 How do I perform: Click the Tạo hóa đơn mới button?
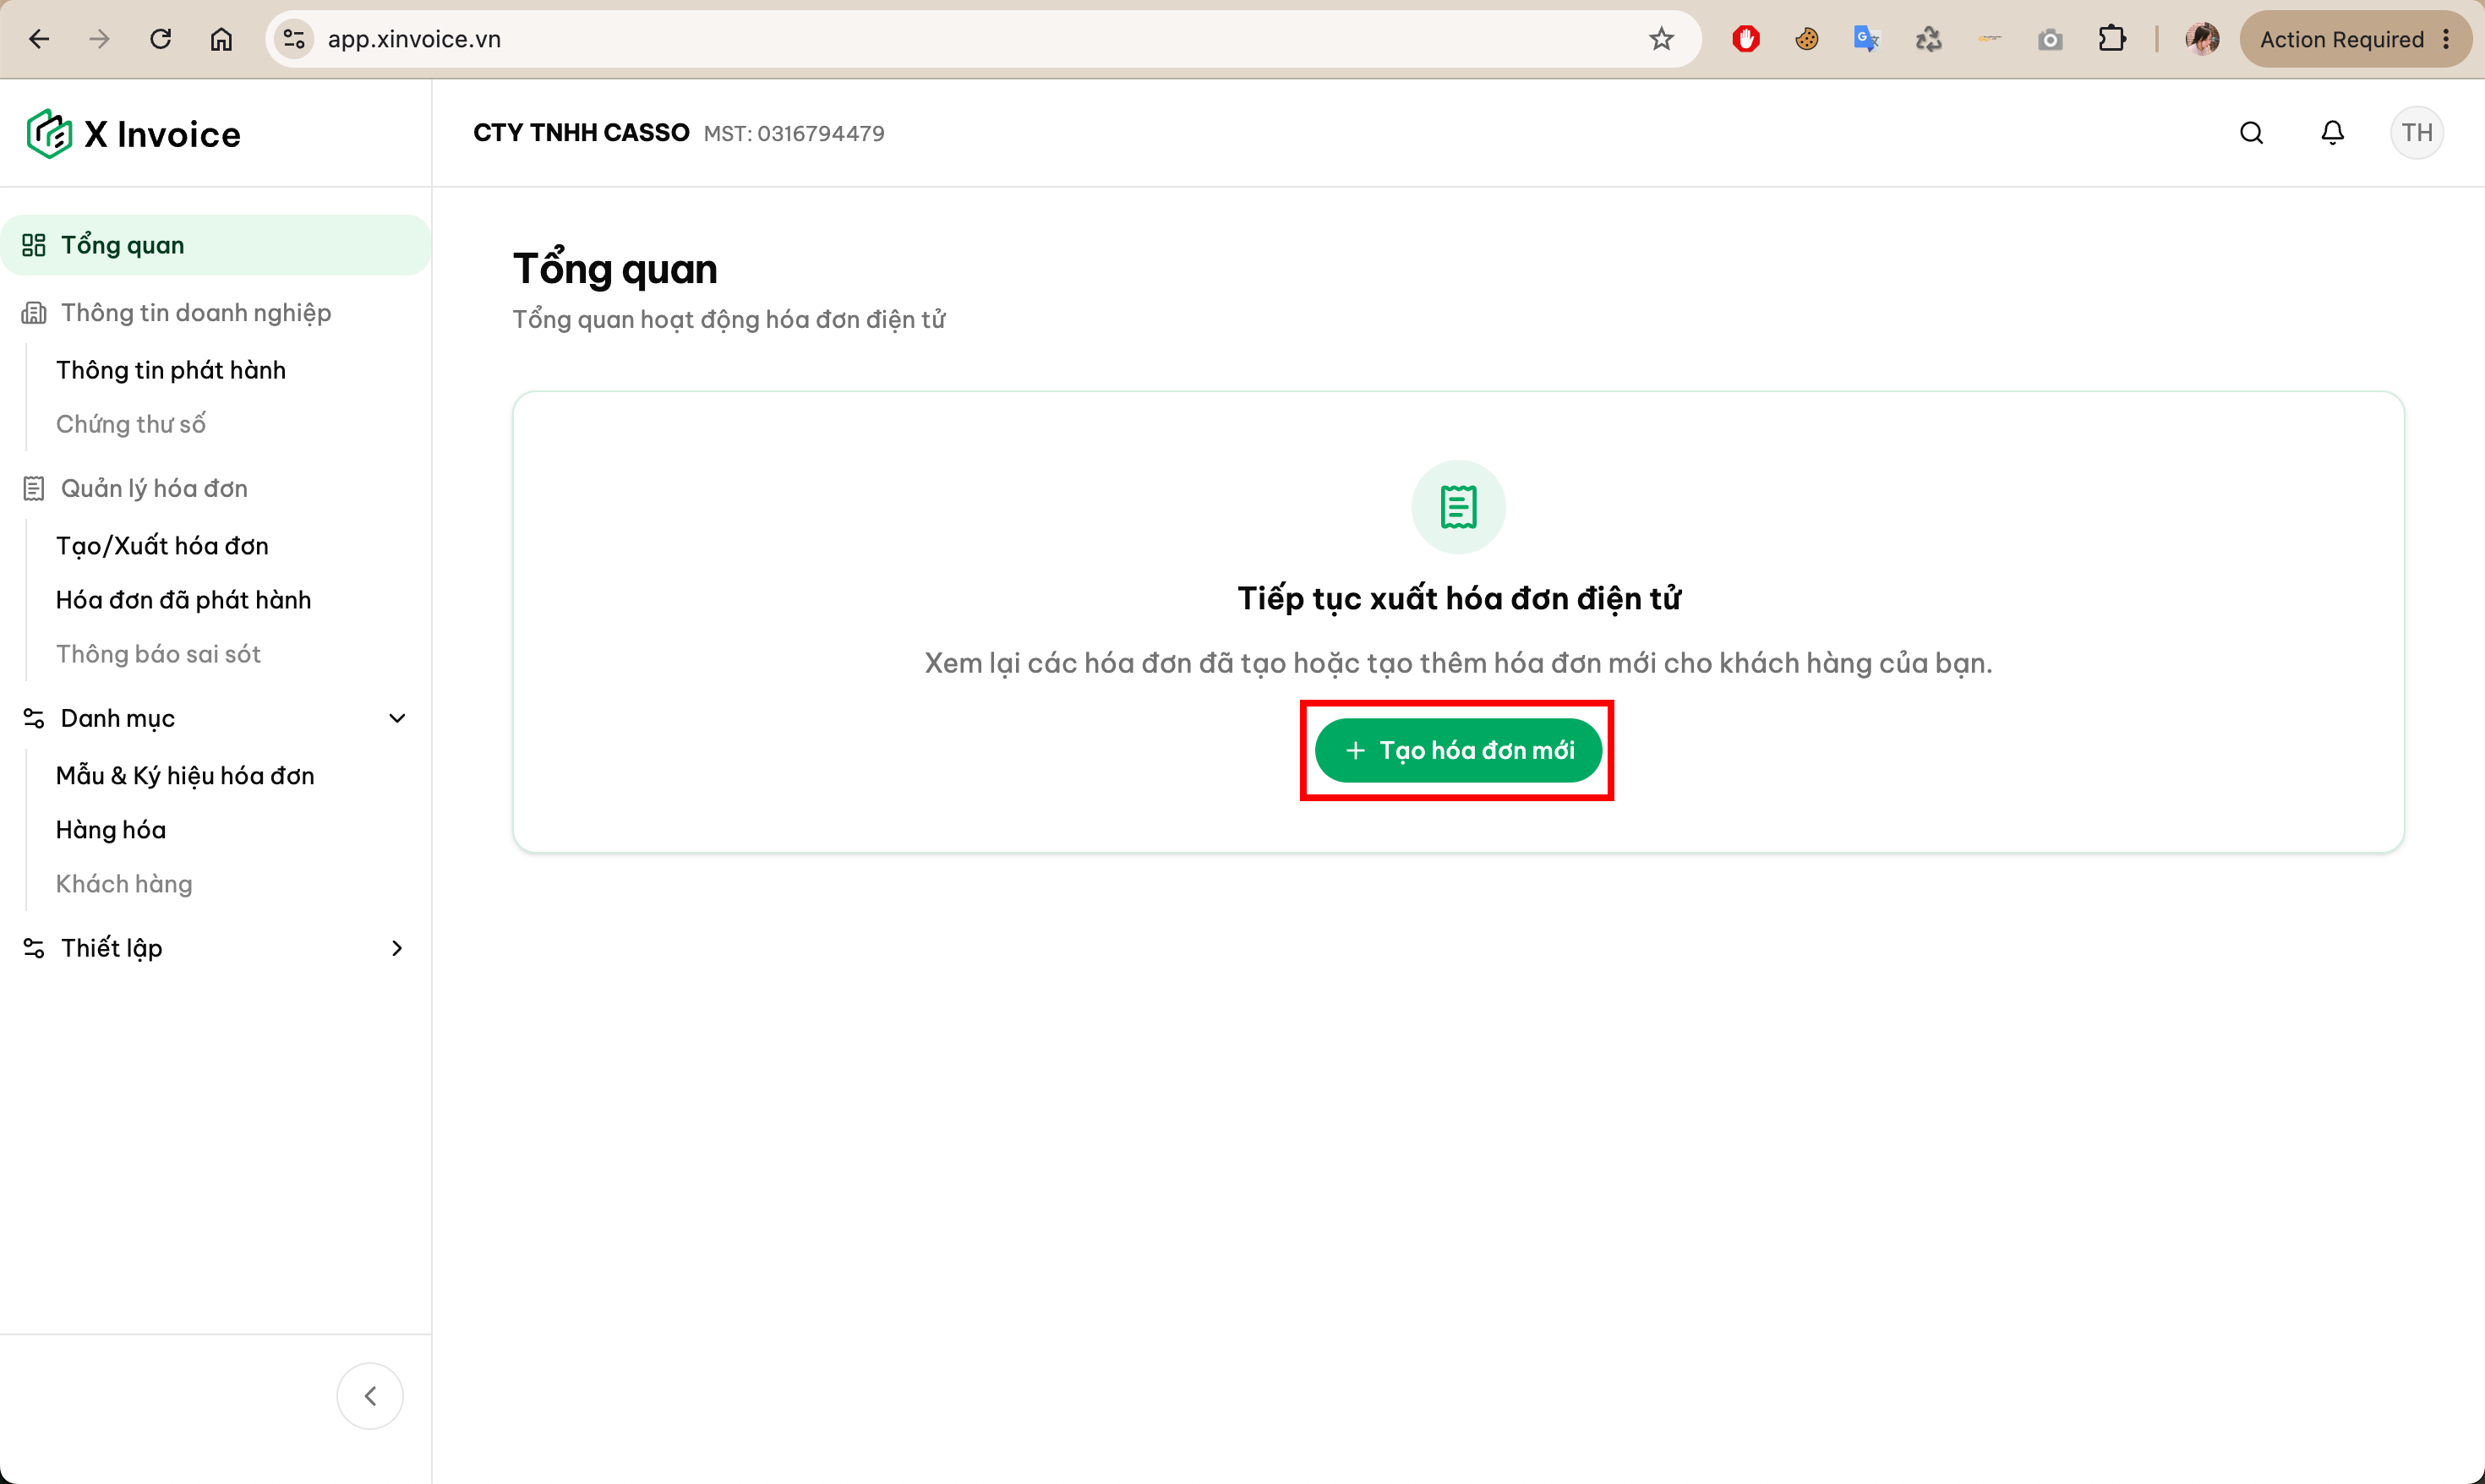click(1458, 750)
